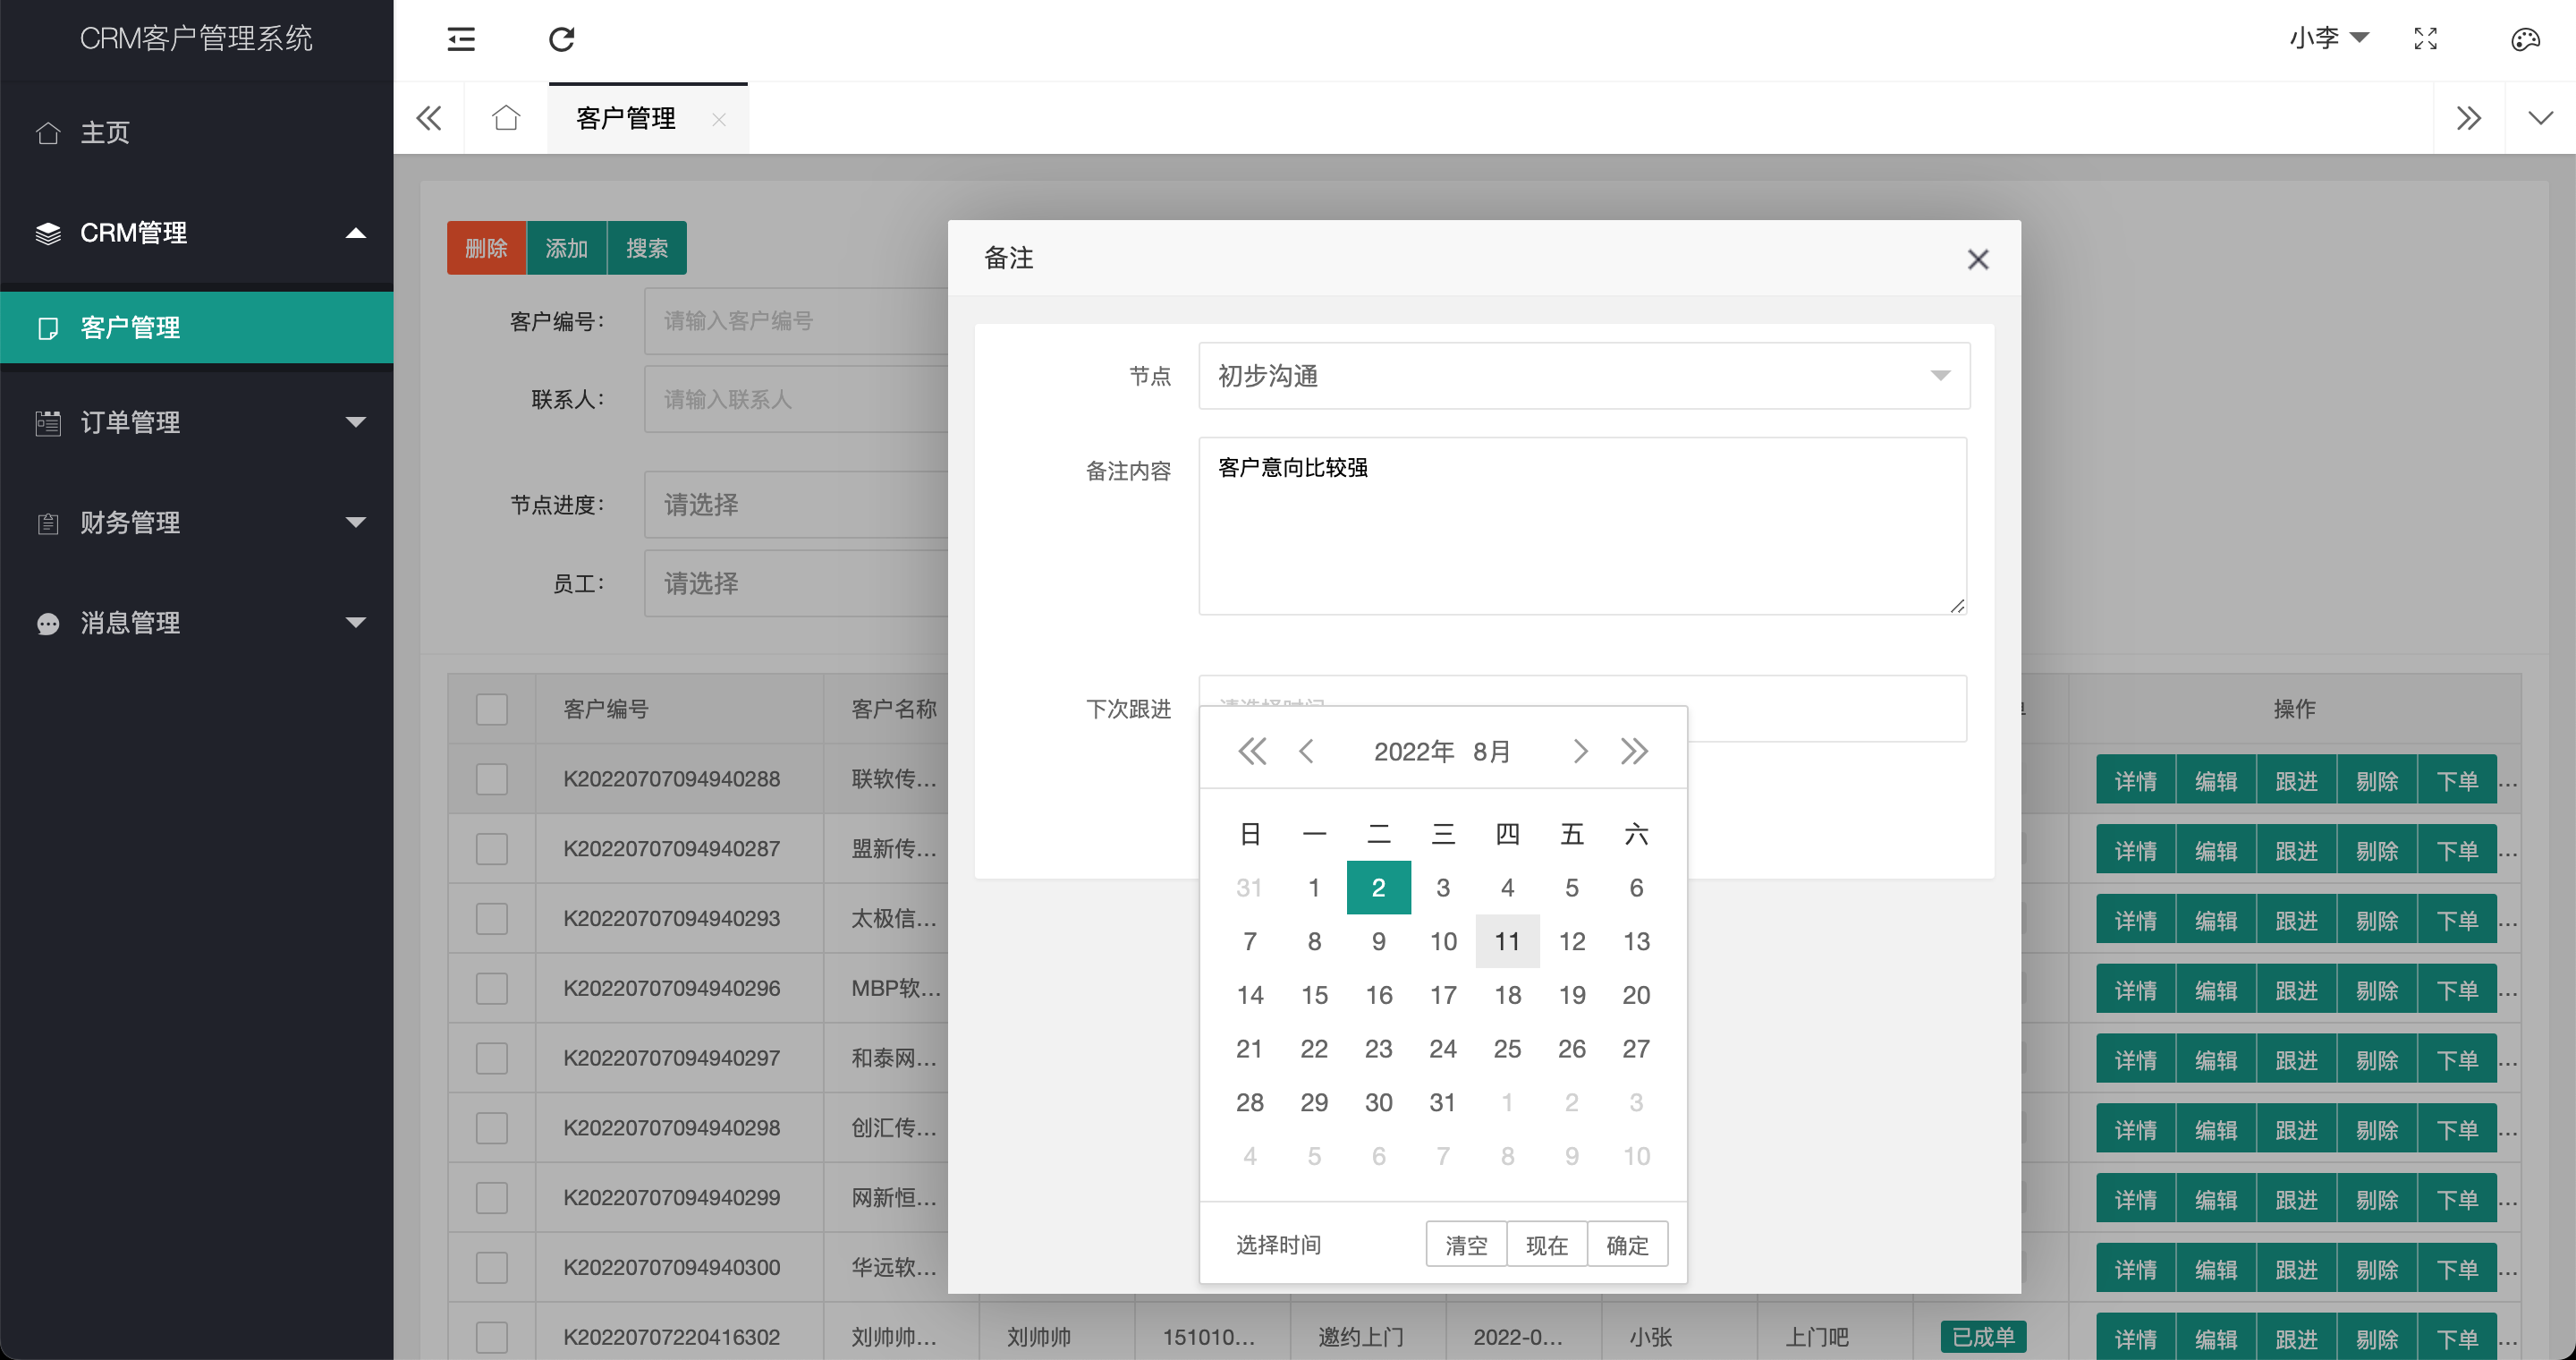2576x1360 pixels.
Task: Go to previous month in the date picker
Action: point(1306,751)
